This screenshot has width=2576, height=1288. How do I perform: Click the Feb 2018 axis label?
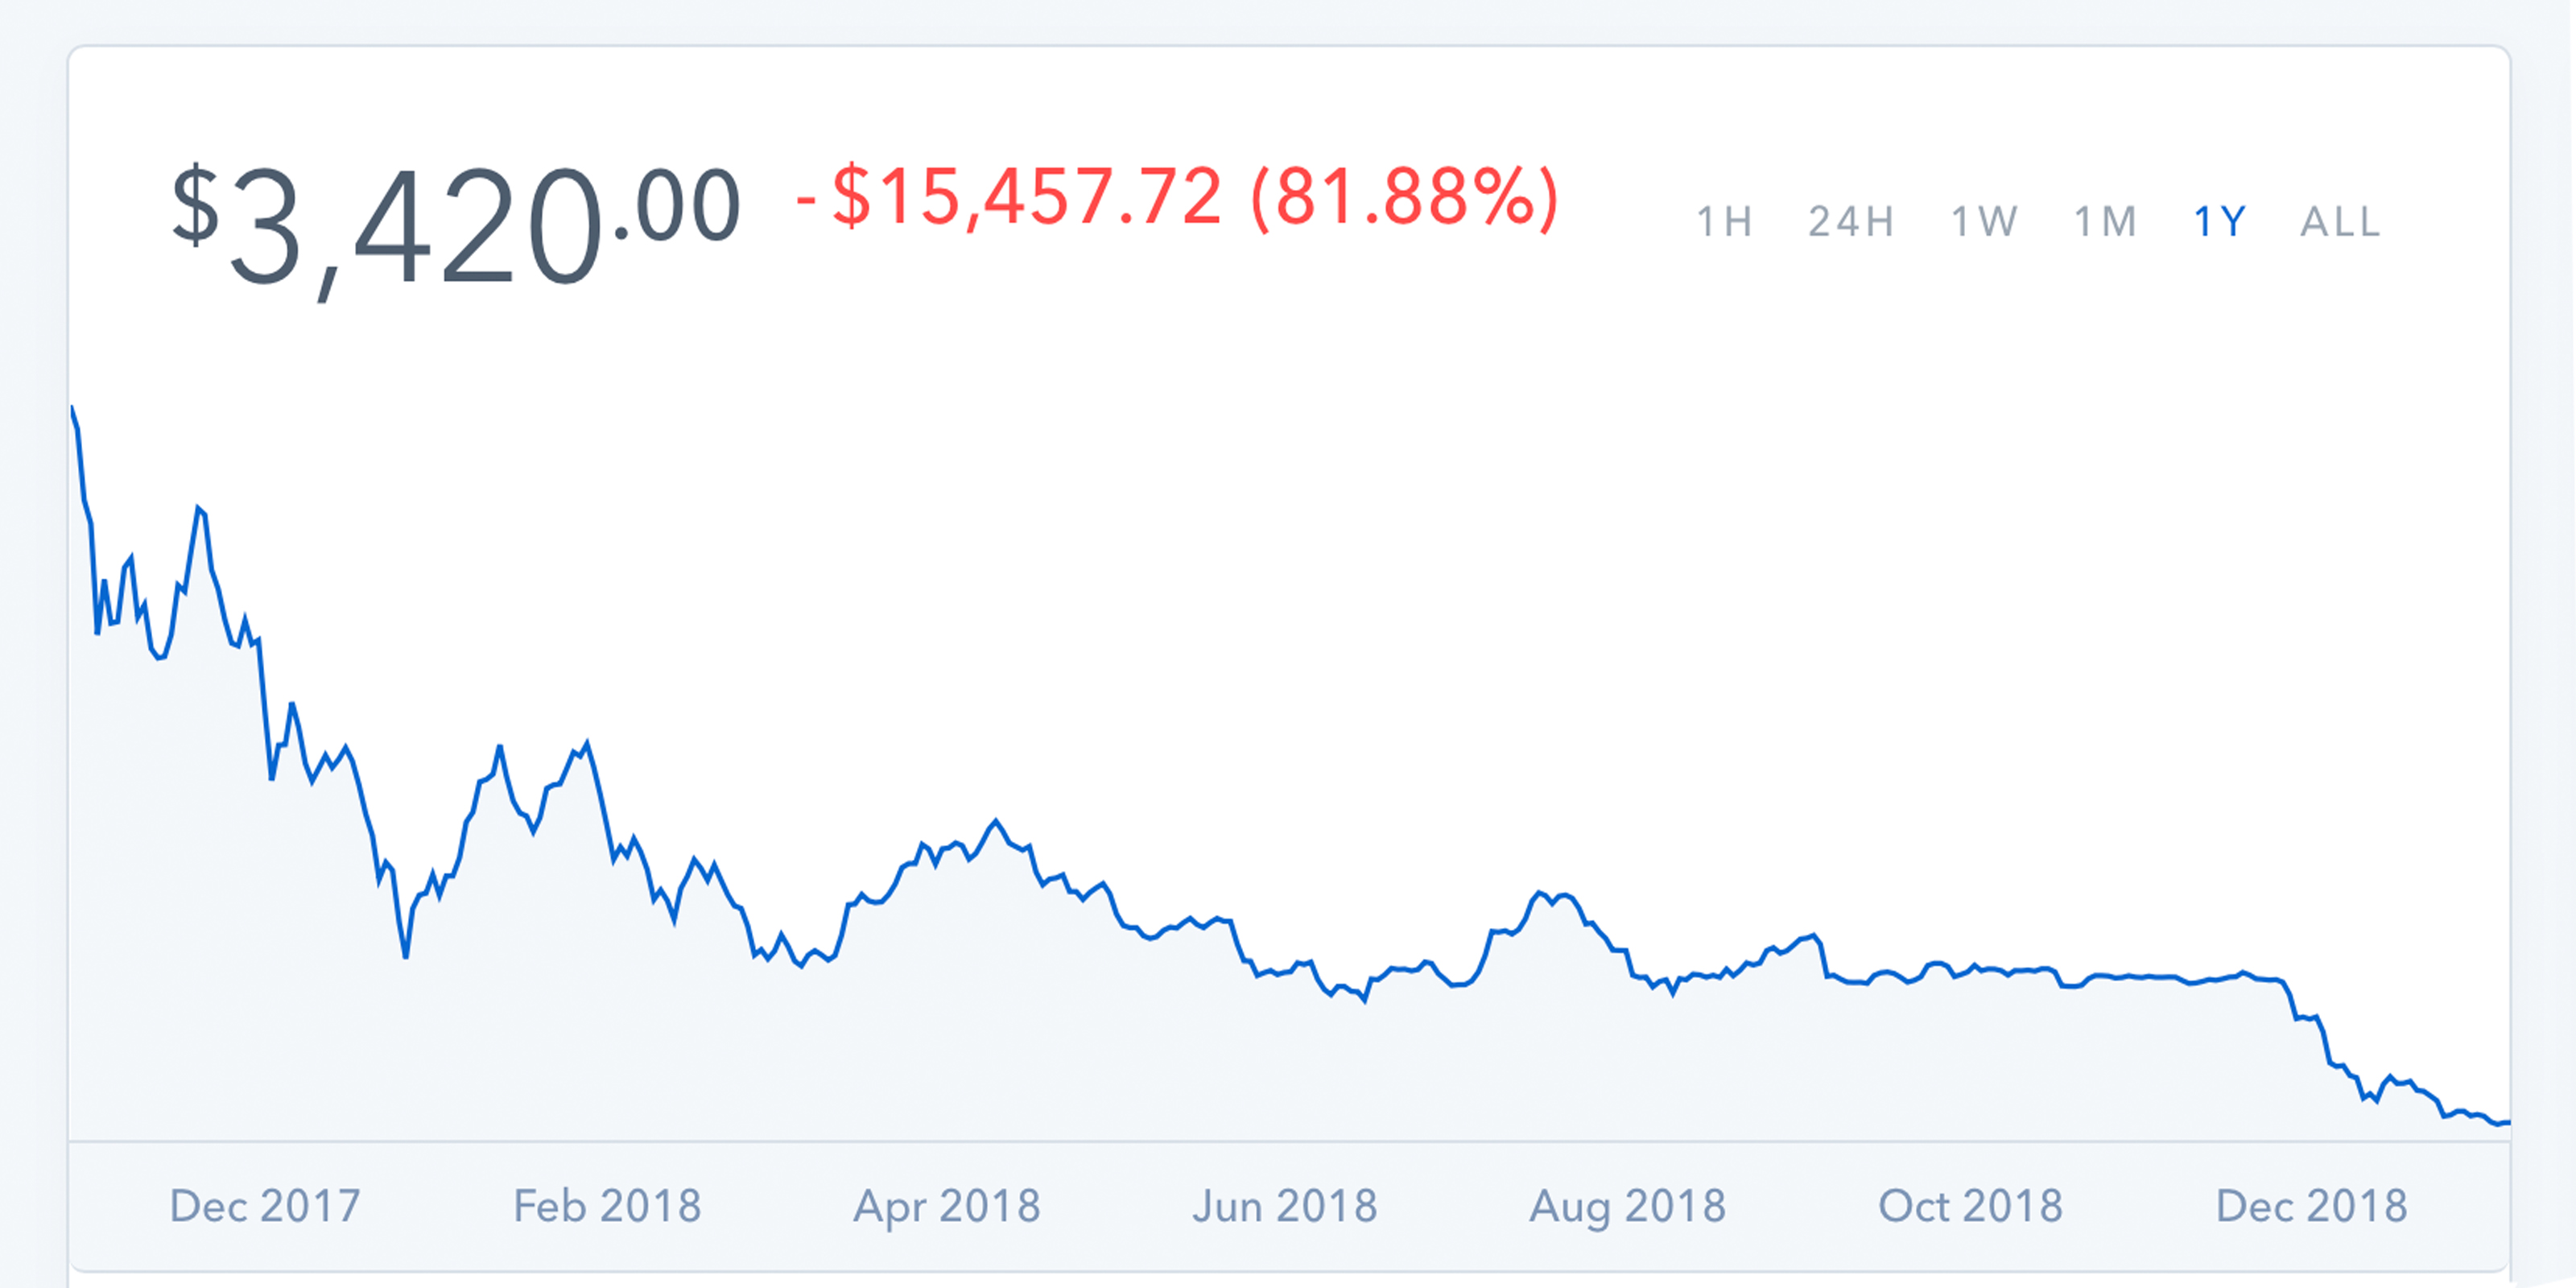pos(607,1206)
